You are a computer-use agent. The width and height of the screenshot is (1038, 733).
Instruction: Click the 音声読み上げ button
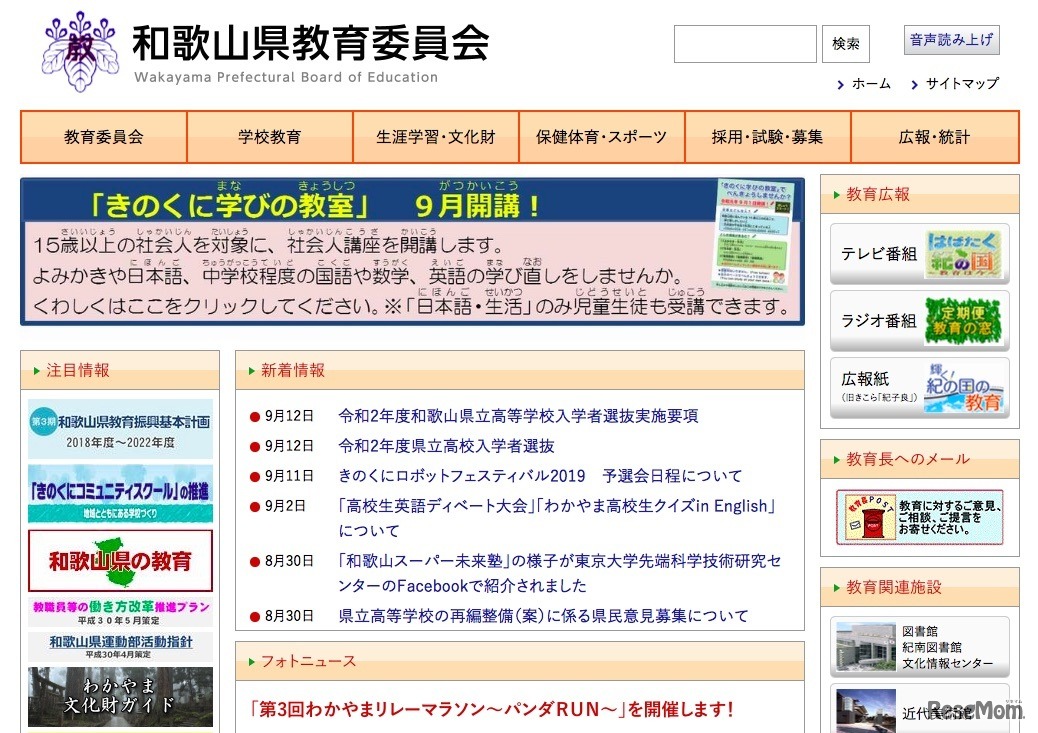click(949, 39)
